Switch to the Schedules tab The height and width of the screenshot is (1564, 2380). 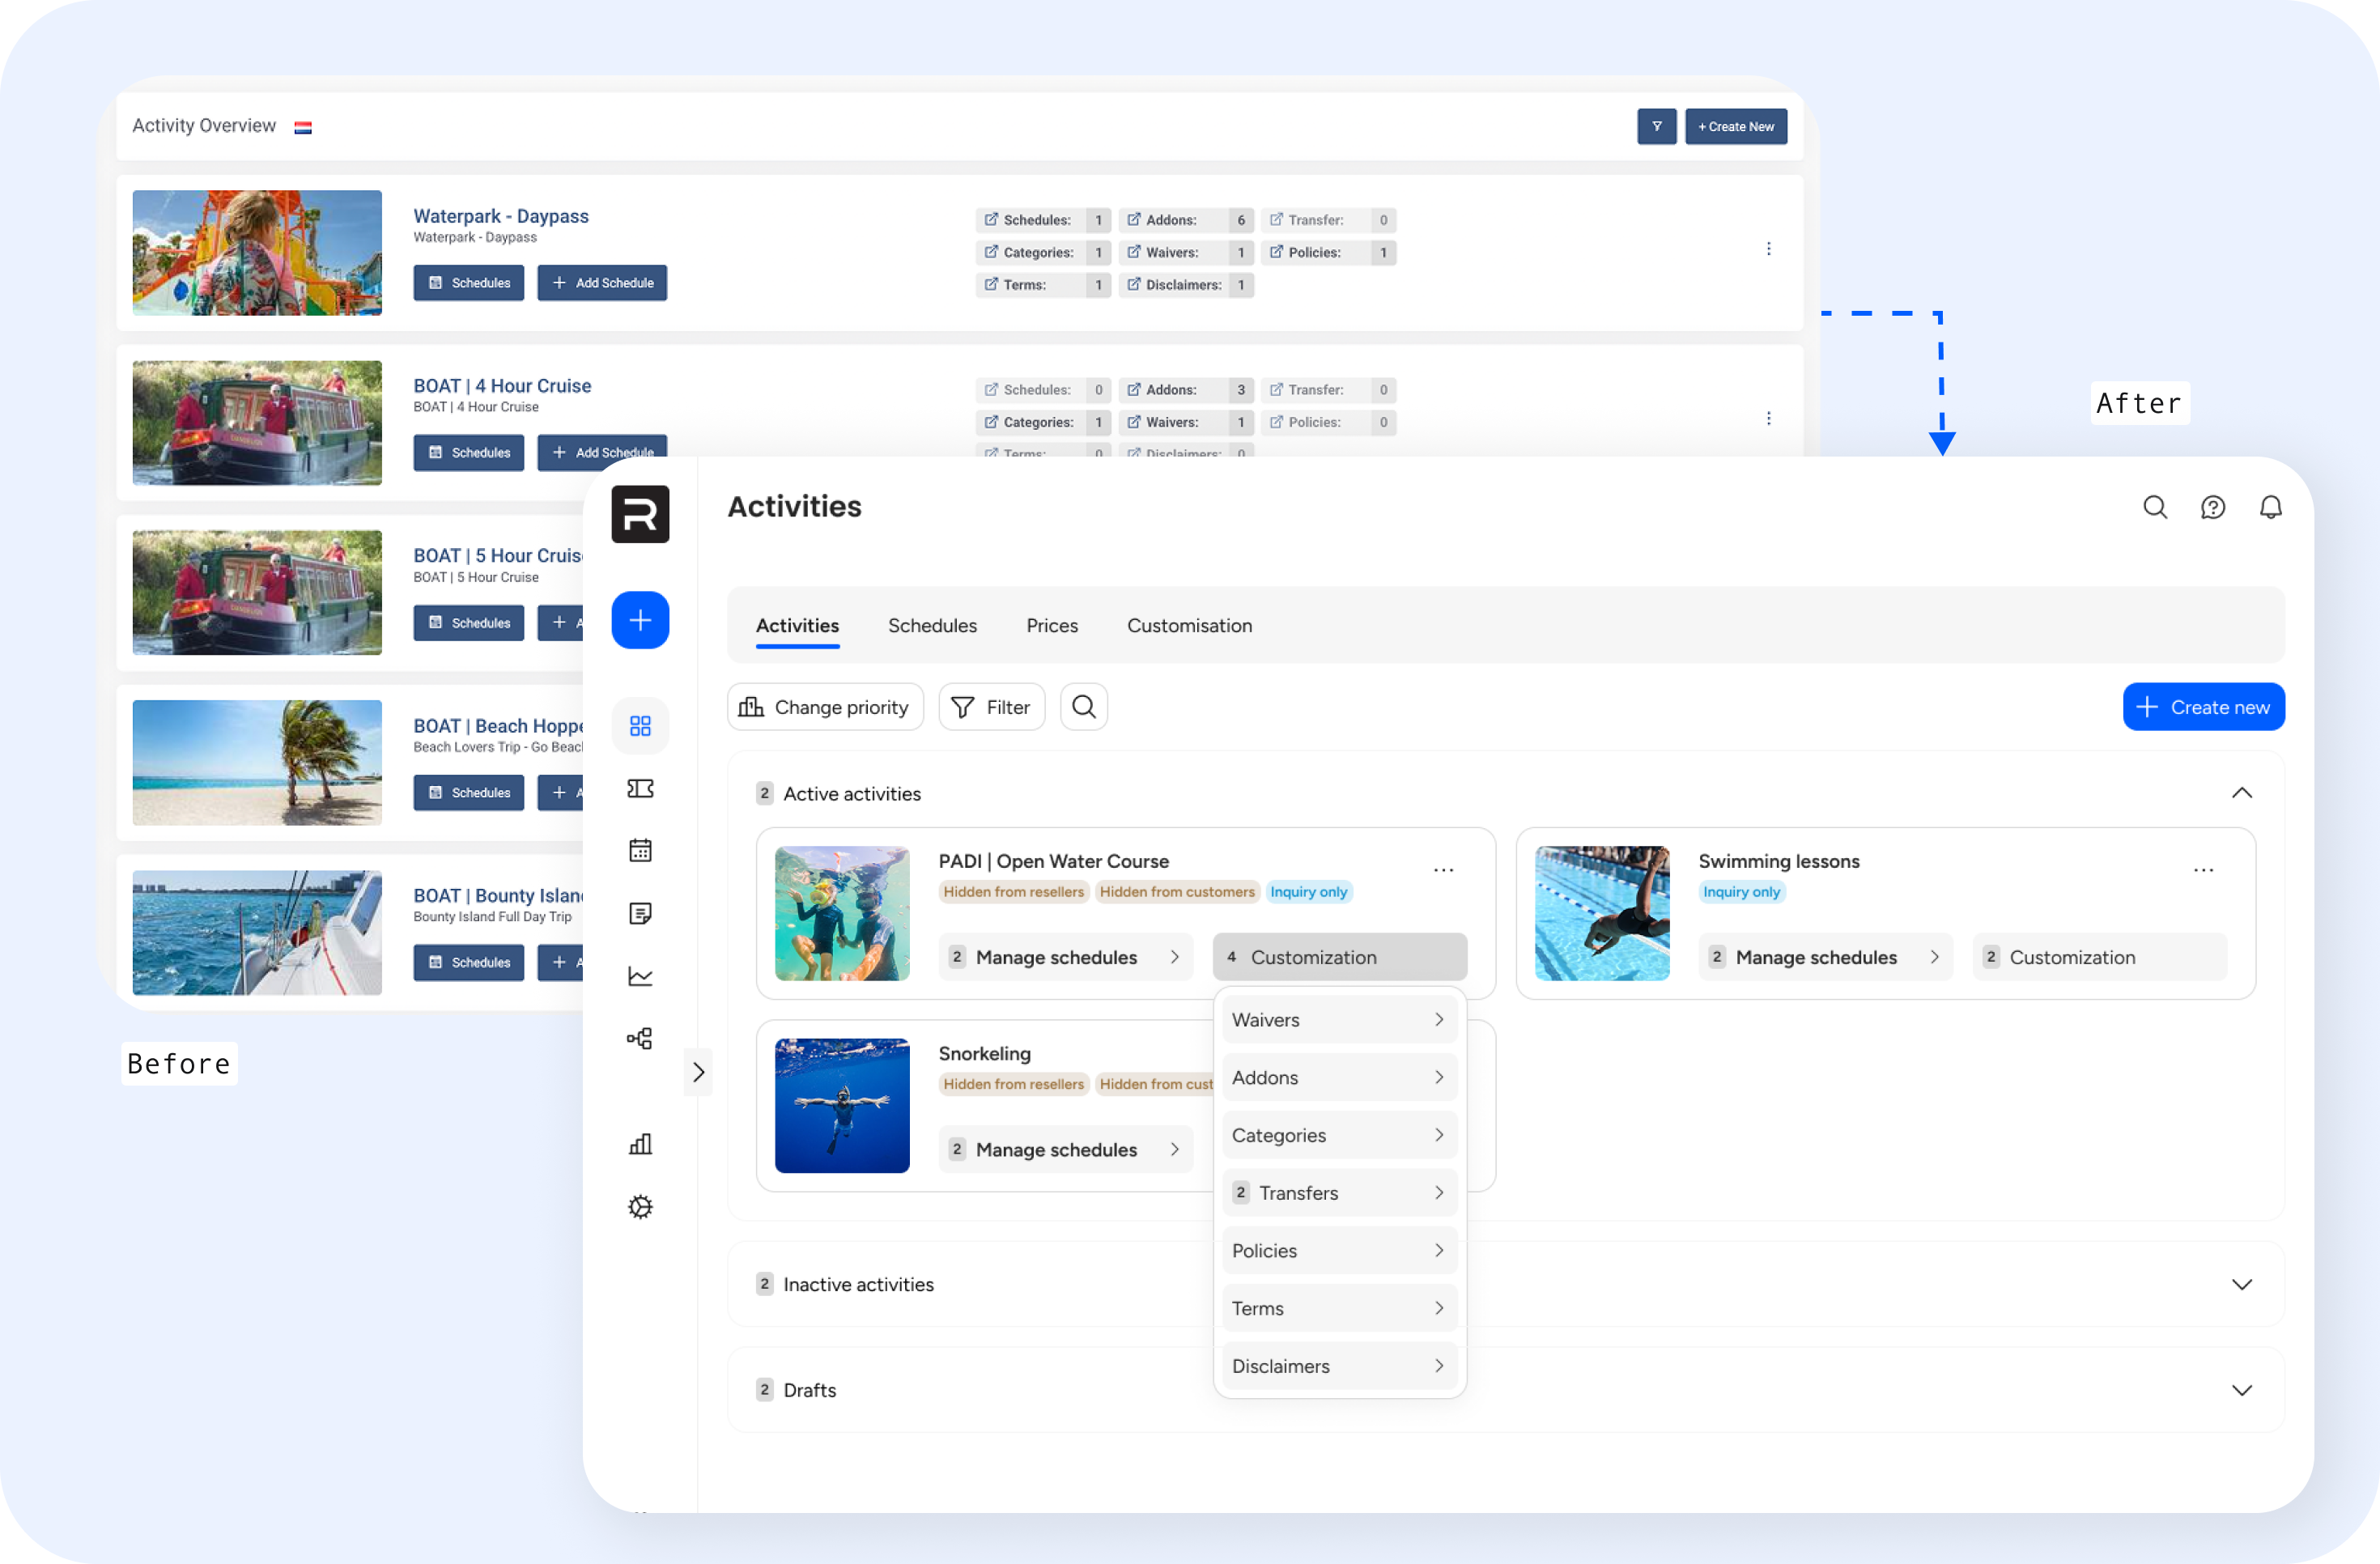(932, 626)
